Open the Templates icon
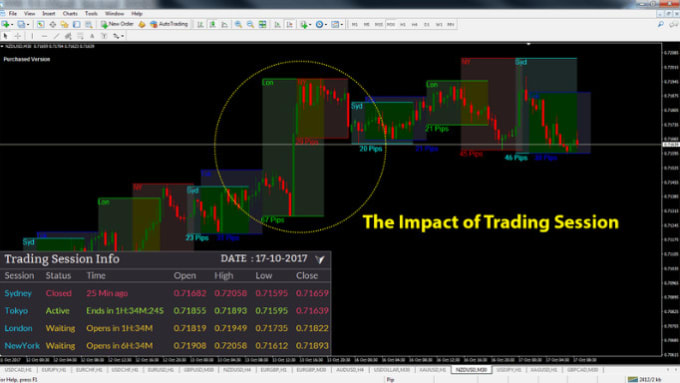This screenshot has width=680, height=383. (x=335, y=24)
